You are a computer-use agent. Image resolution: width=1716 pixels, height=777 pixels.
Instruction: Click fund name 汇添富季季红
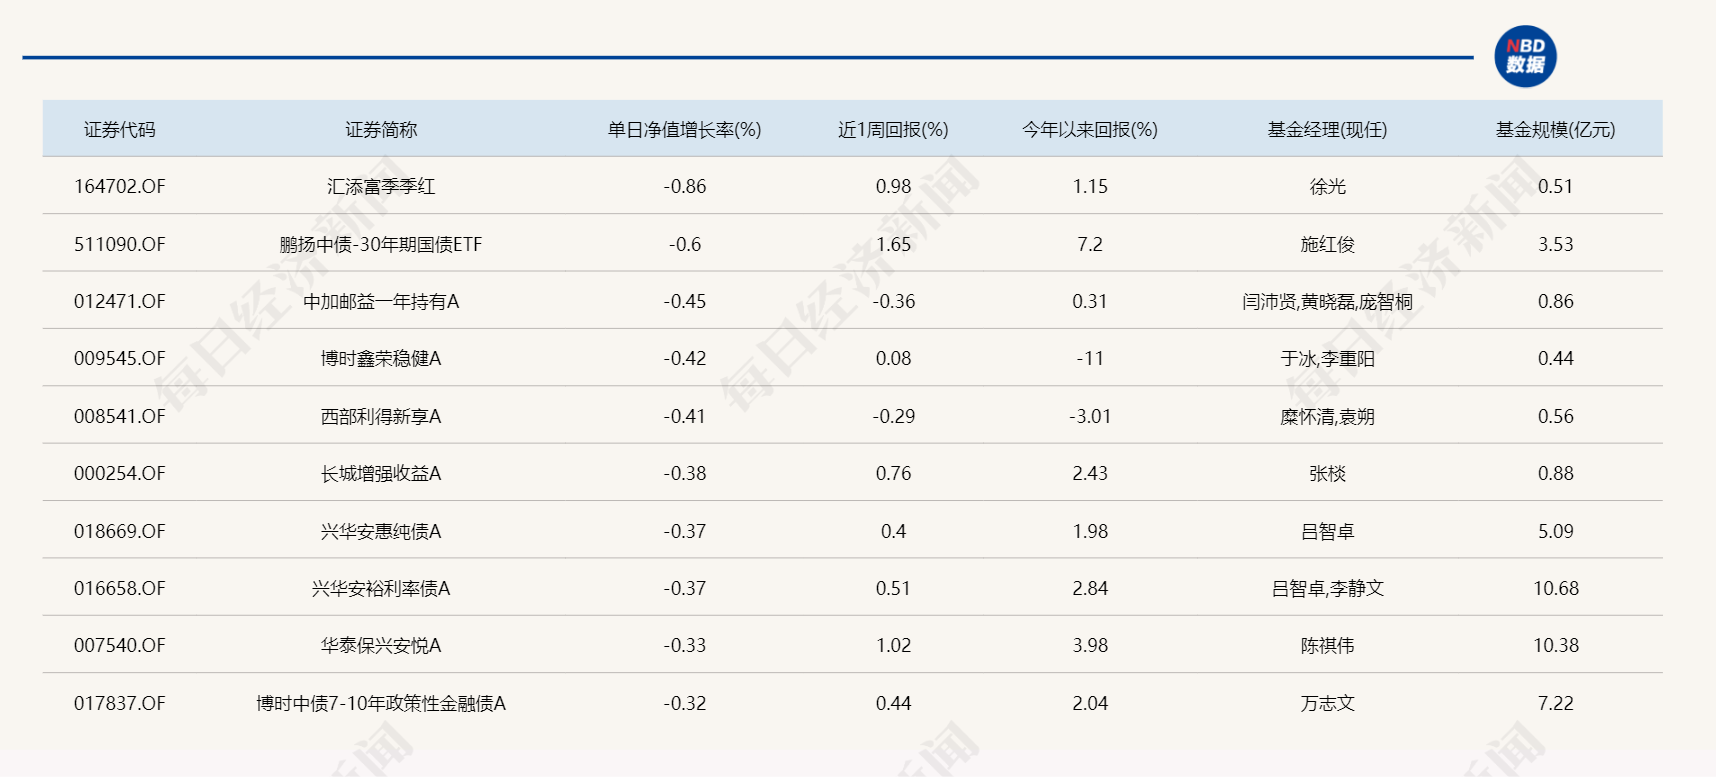click(381, 186)
